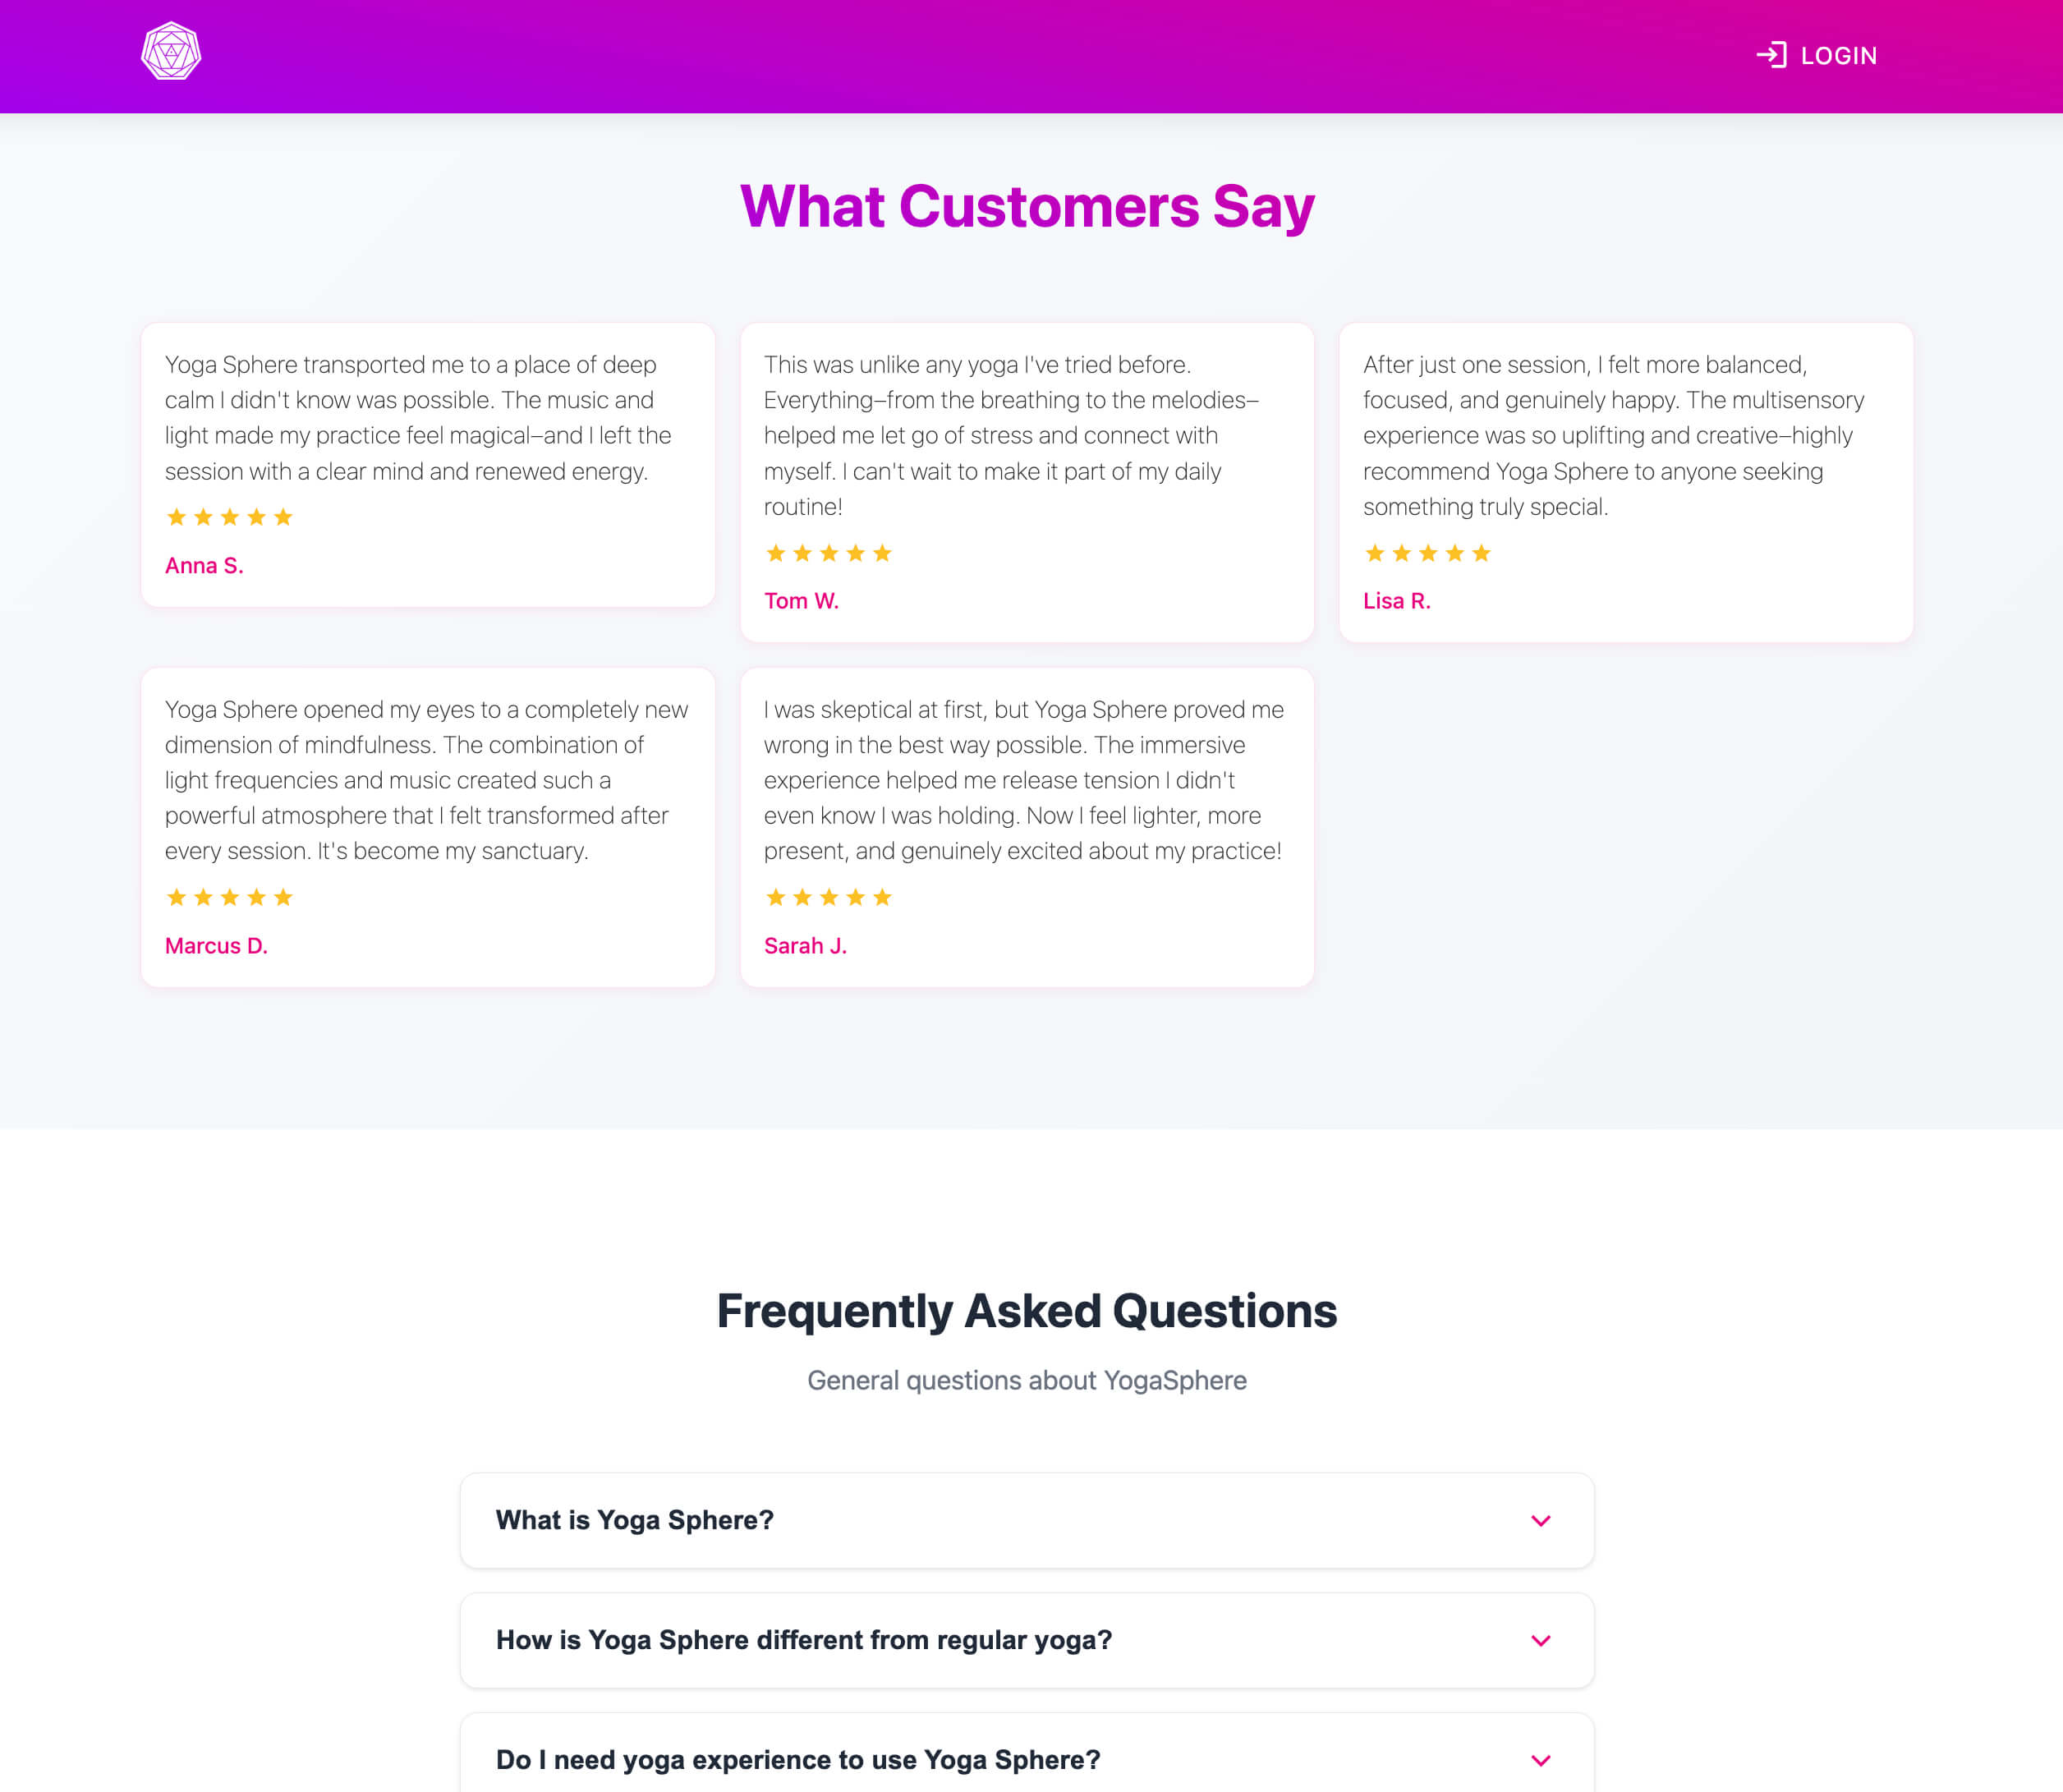
Task: Click the star rating in Anna S. review
Action: point(230,517)
